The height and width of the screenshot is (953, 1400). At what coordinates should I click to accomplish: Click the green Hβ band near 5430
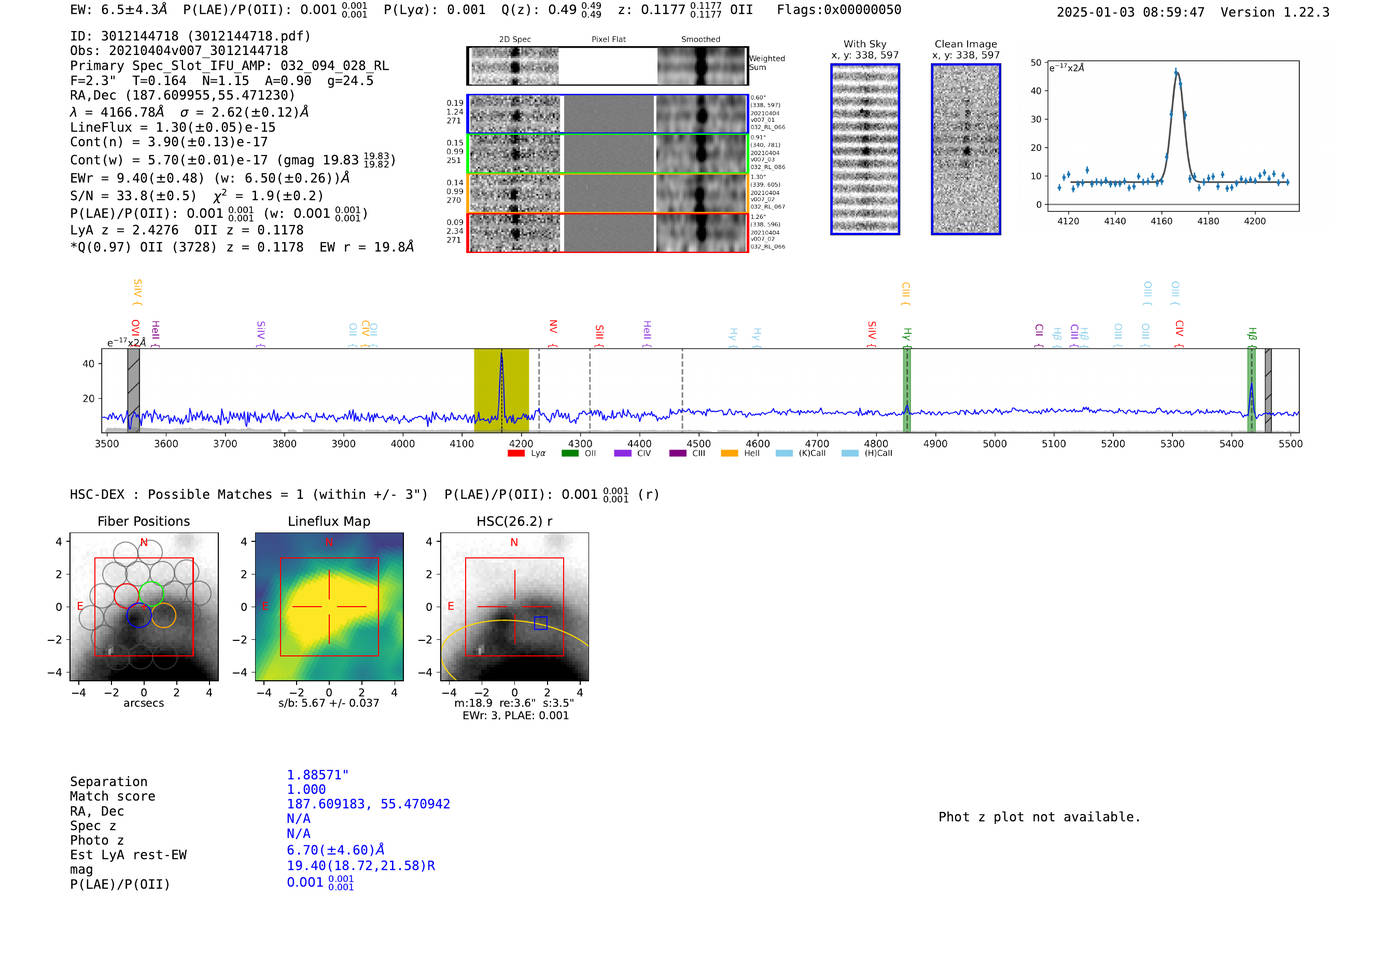coord(1251,390)
